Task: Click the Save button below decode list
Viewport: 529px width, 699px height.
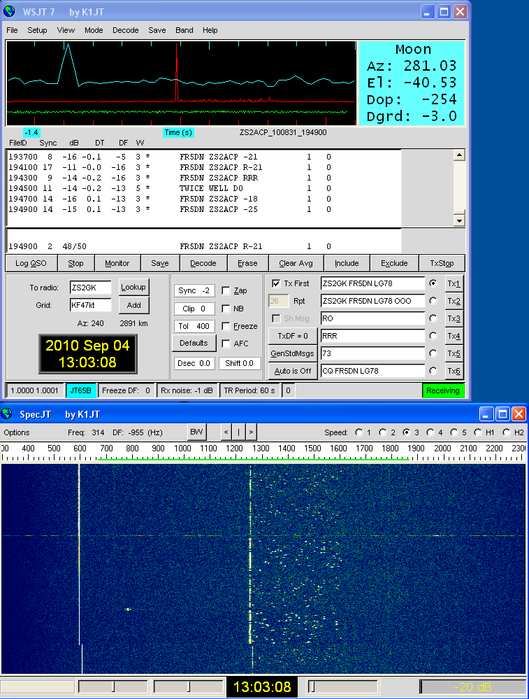Action: point(160,263)
